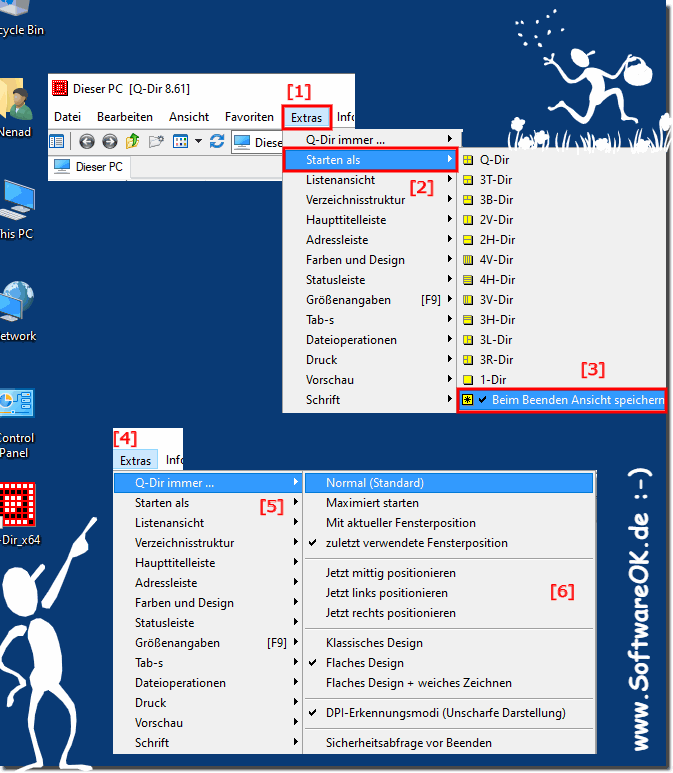Click the new folder toolbar icon
Viewport: 673px width, 773px height.
coord(156,142)
